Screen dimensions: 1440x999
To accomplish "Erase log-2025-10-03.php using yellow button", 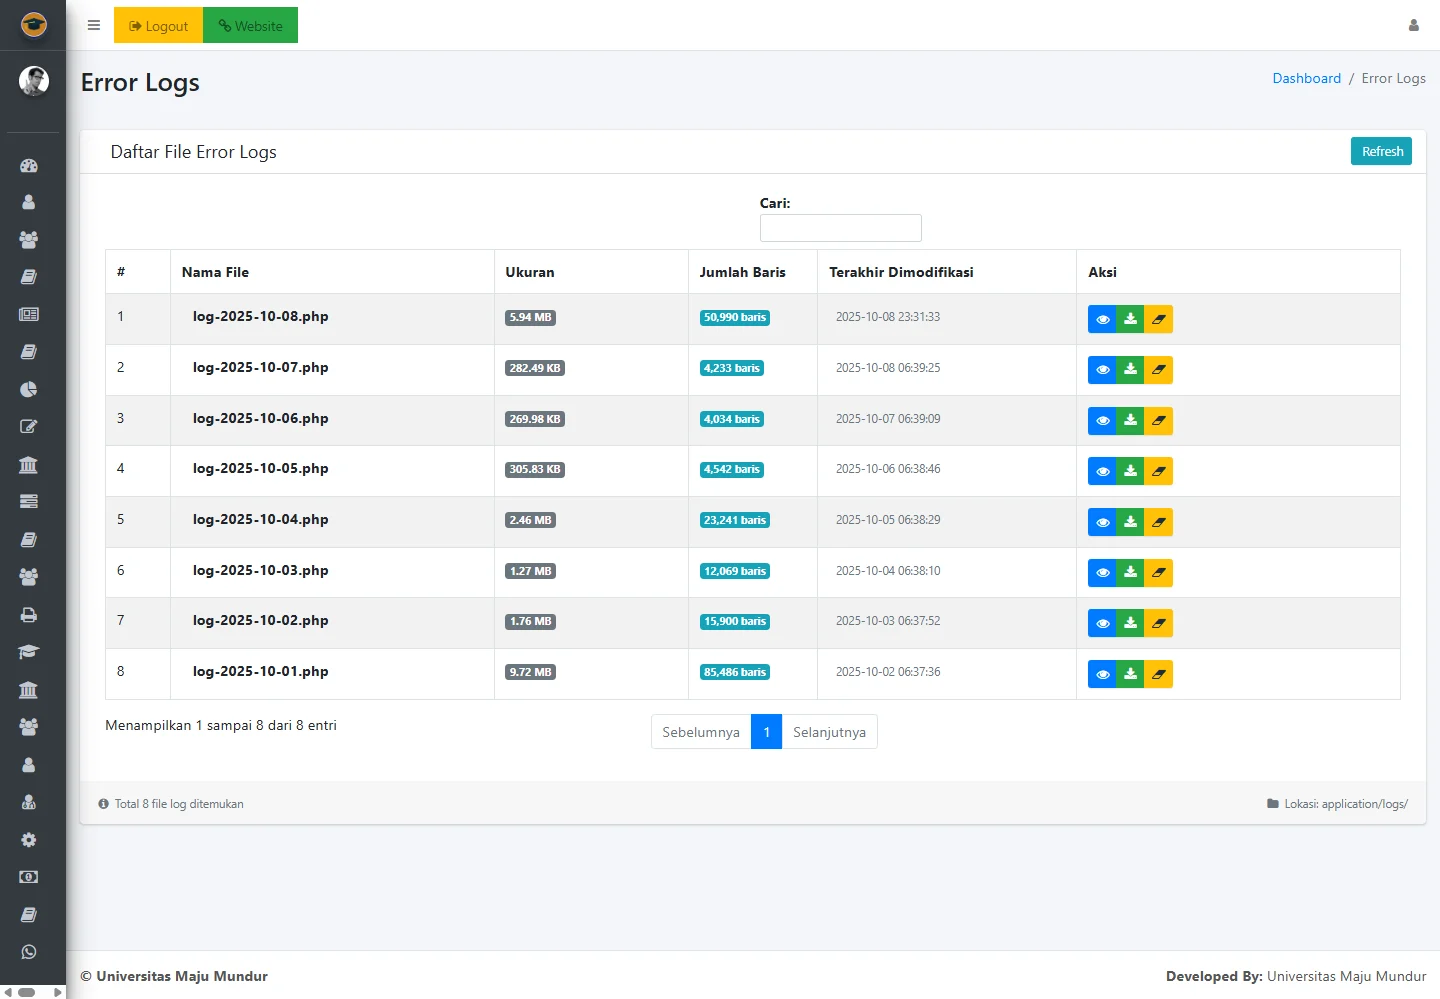I will [1158, 573].
